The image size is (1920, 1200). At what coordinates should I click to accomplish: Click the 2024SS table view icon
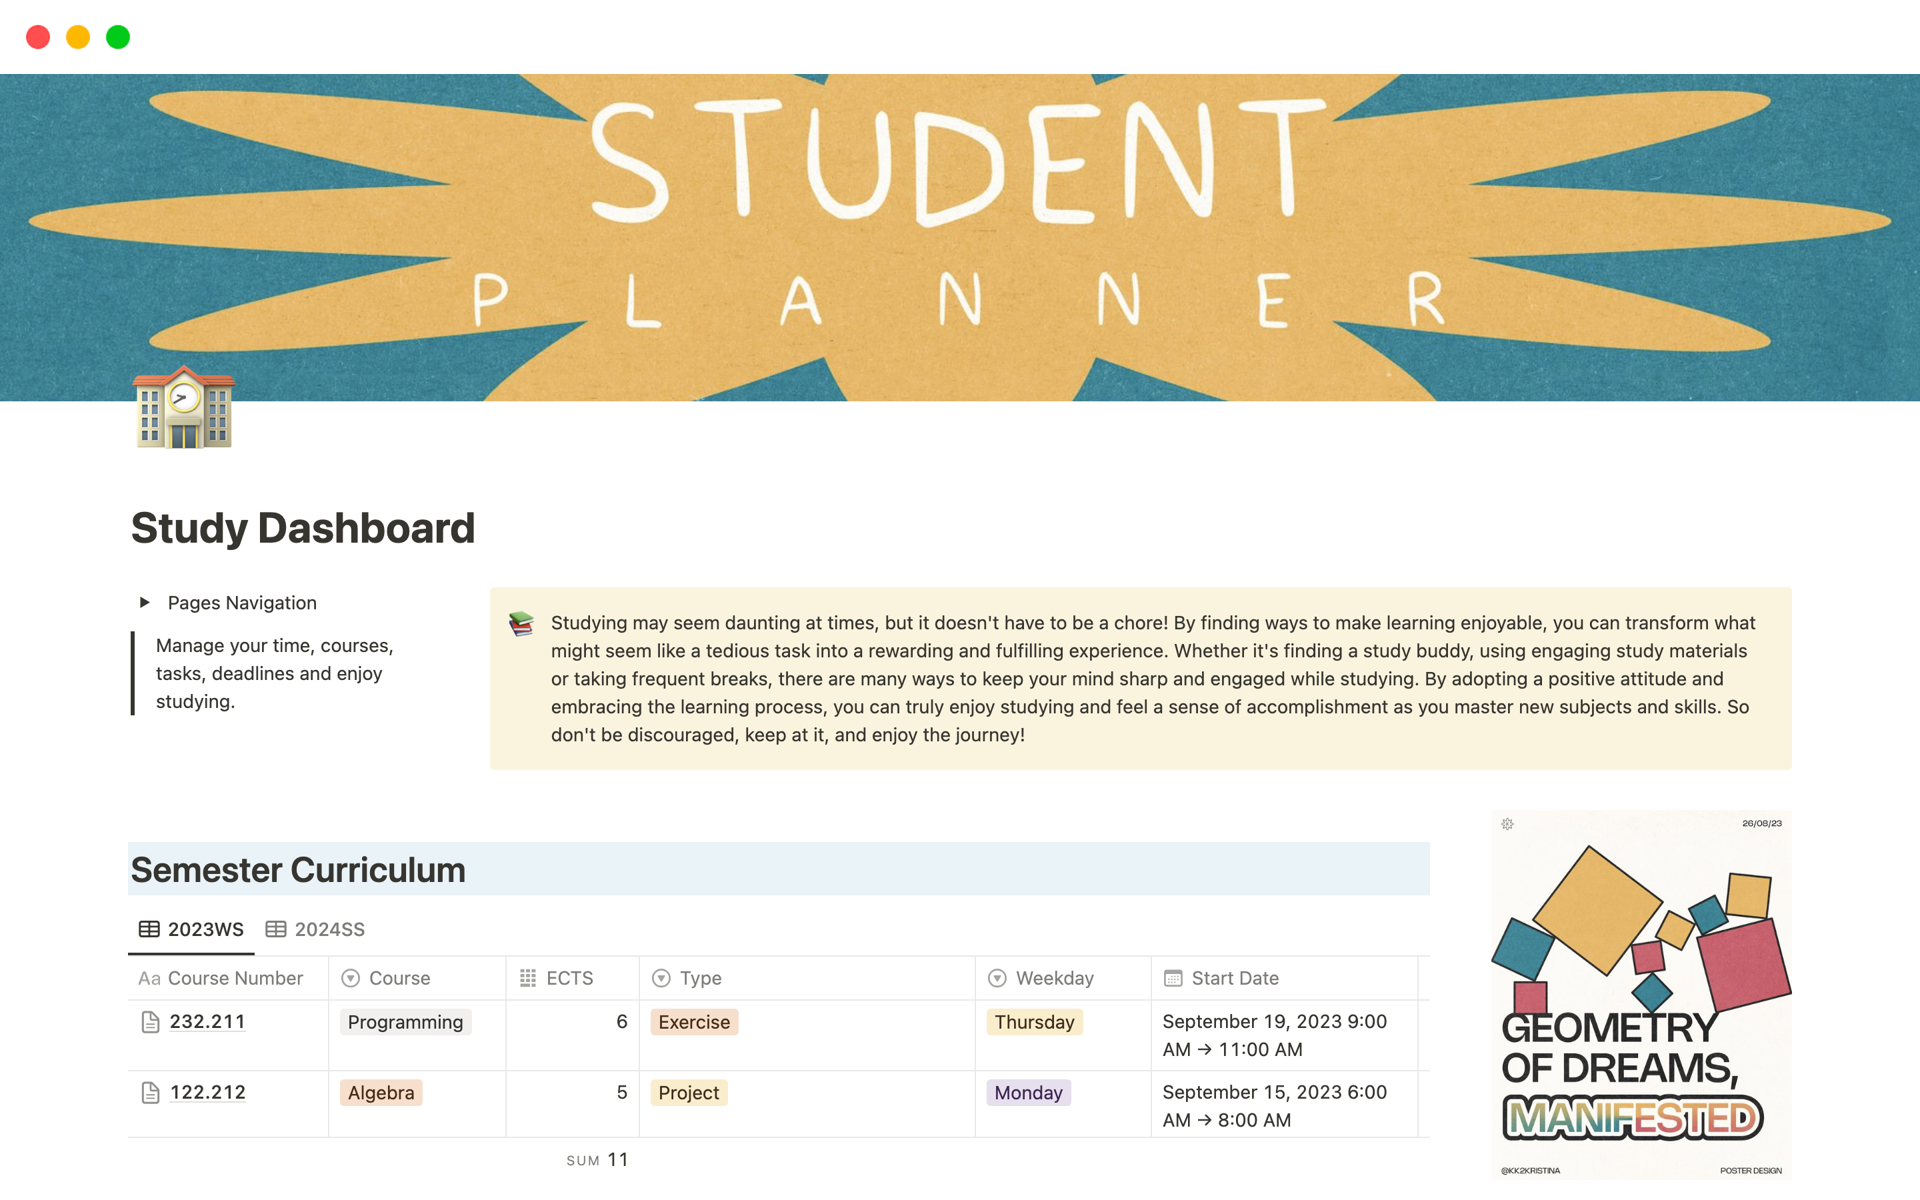click(276, 930)
